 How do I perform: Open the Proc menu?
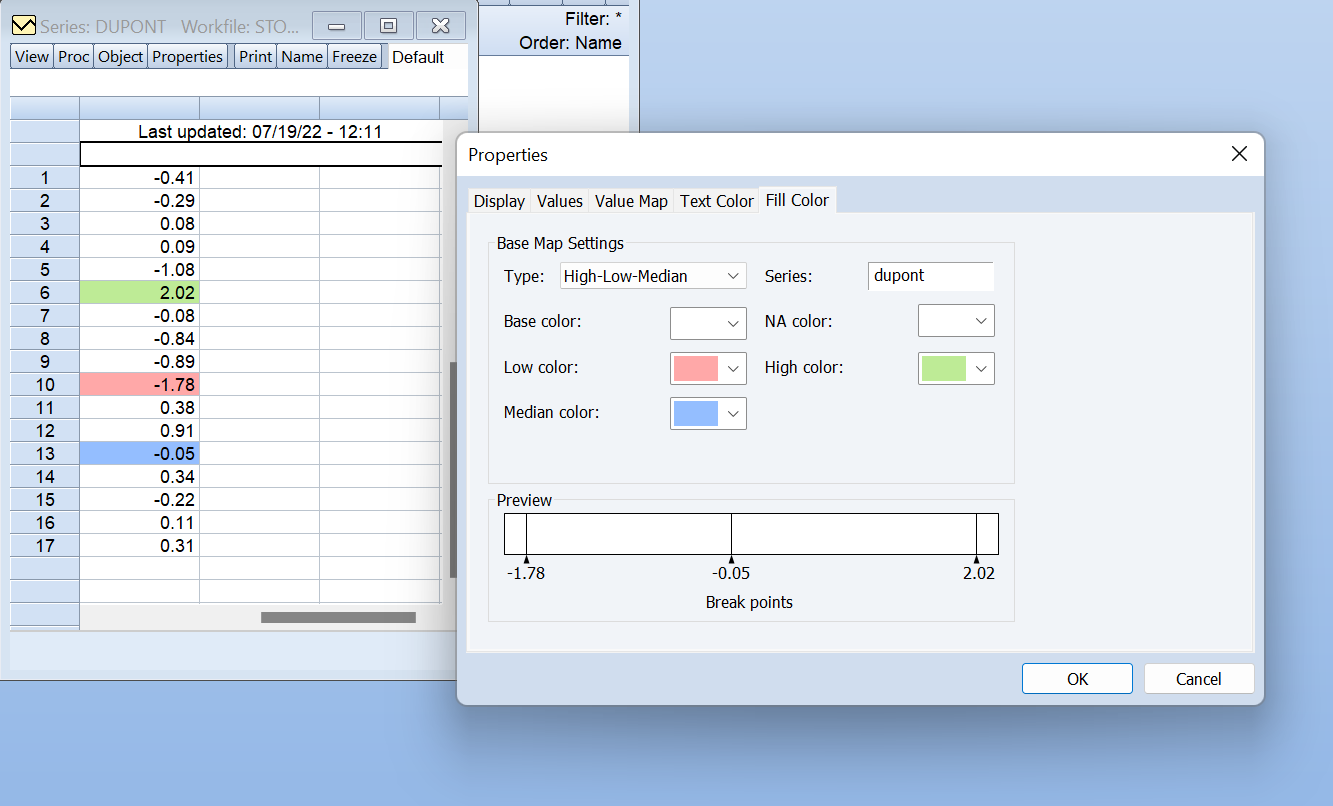coord(72,56)
